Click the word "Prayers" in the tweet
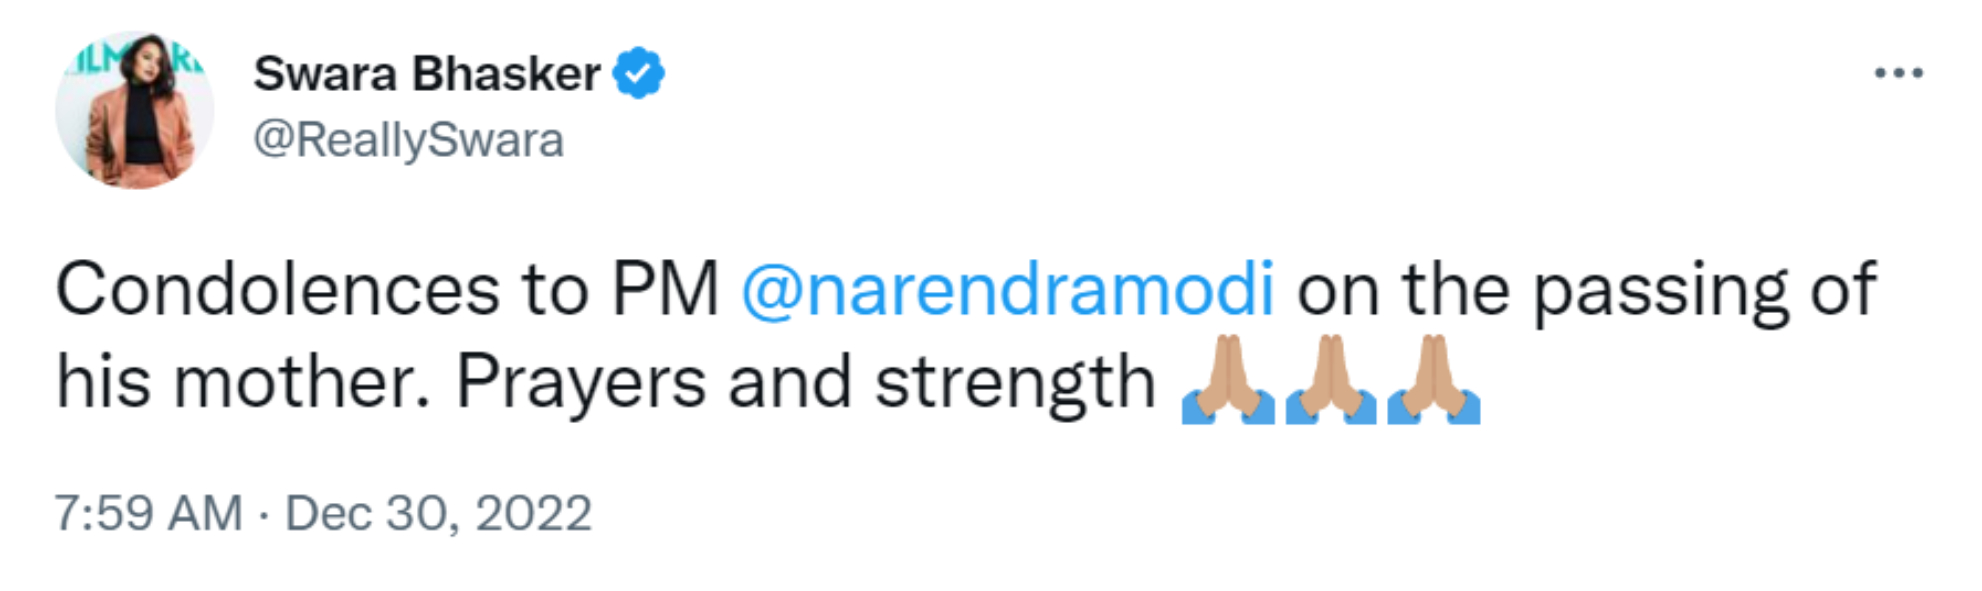This screenshot has width=1982, height=591. [x=580, y=383]
